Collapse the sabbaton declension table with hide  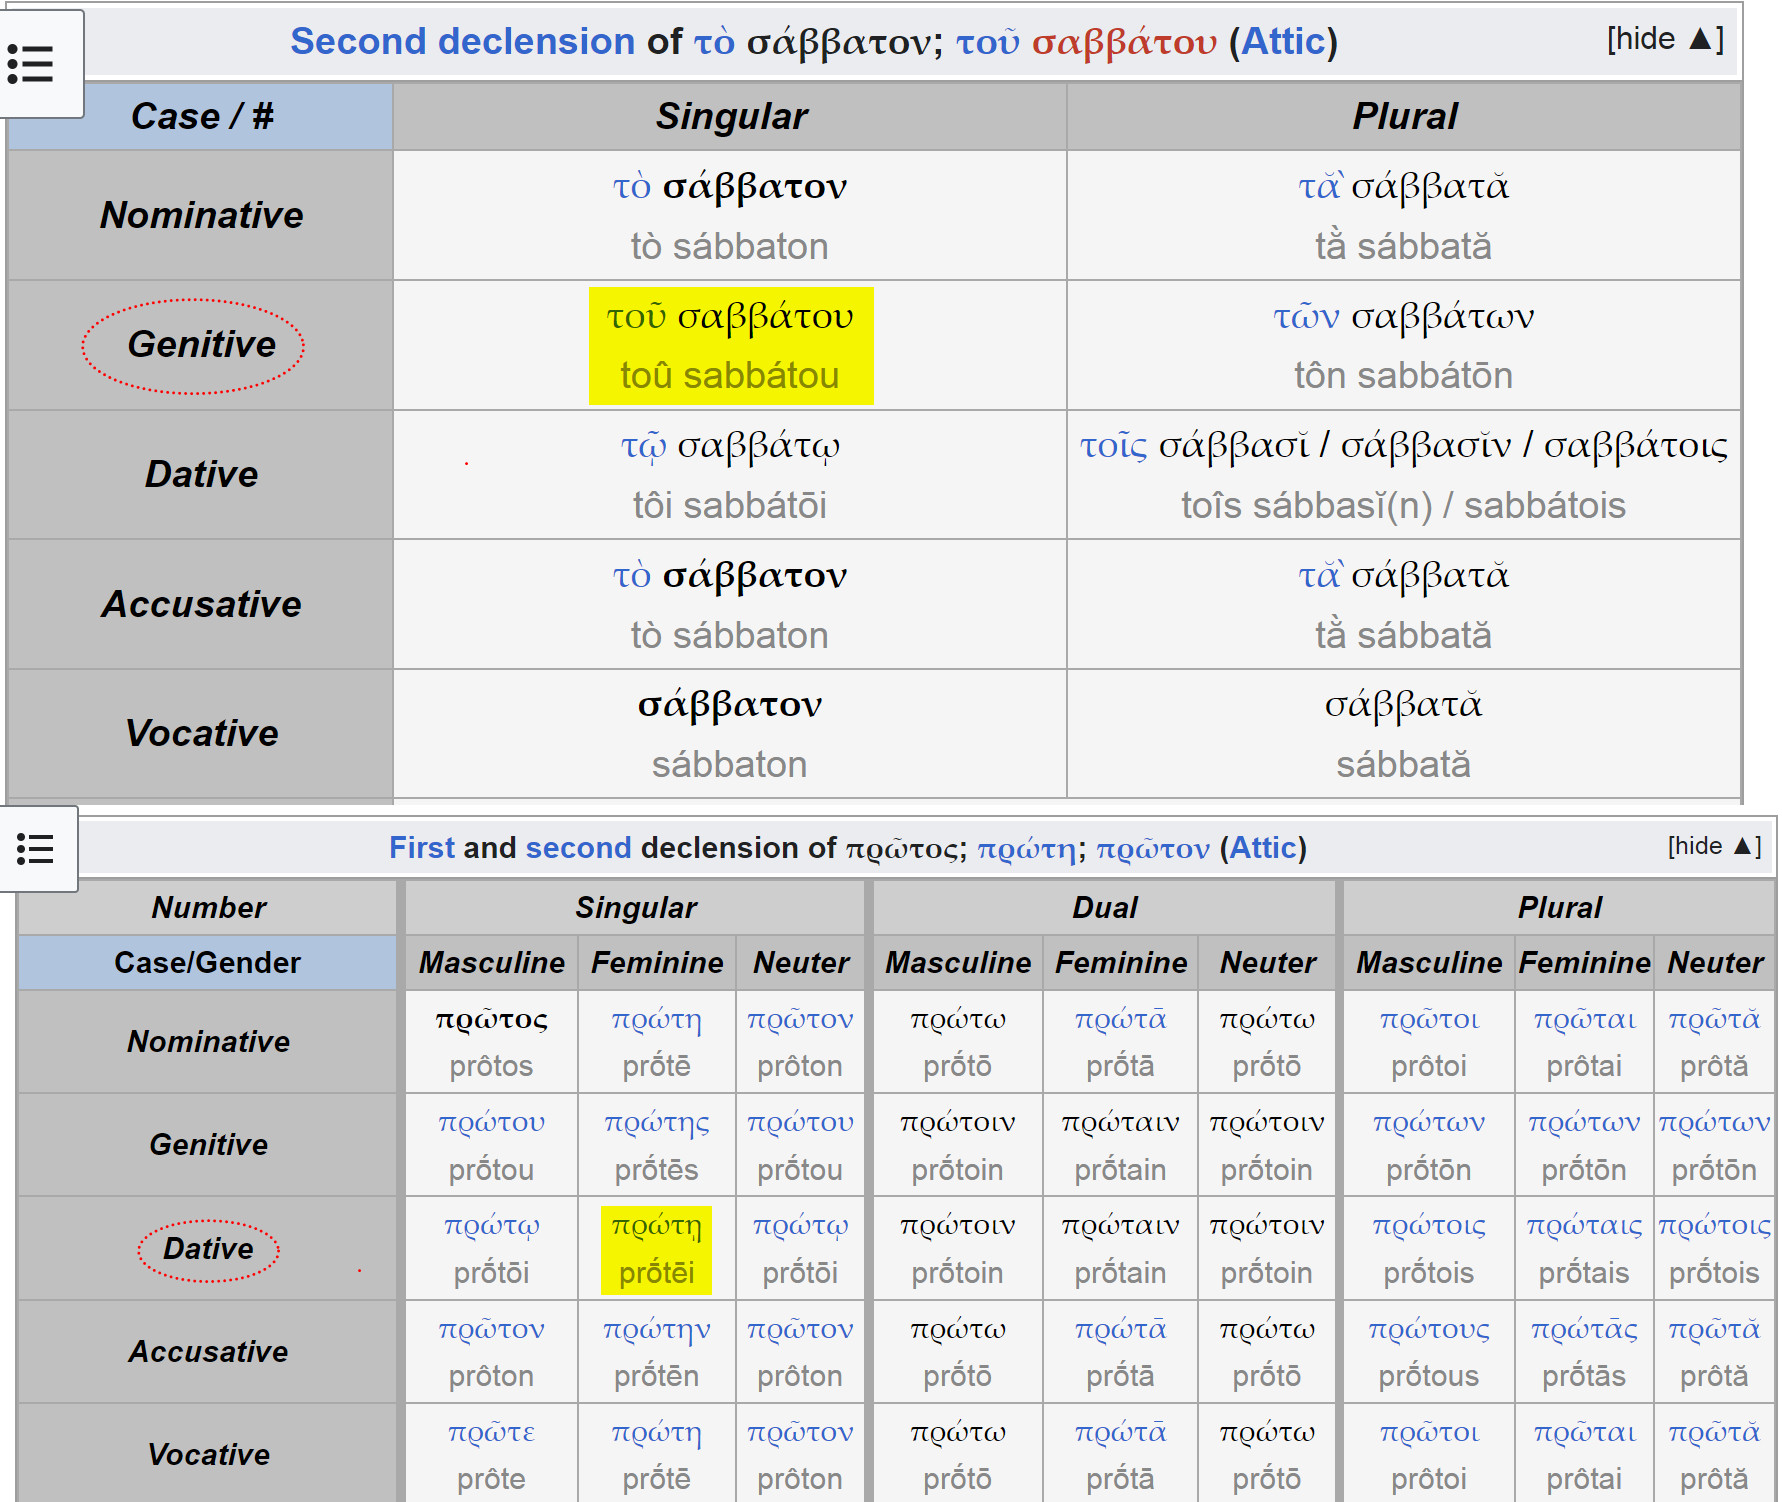[x=1665, y=39]
